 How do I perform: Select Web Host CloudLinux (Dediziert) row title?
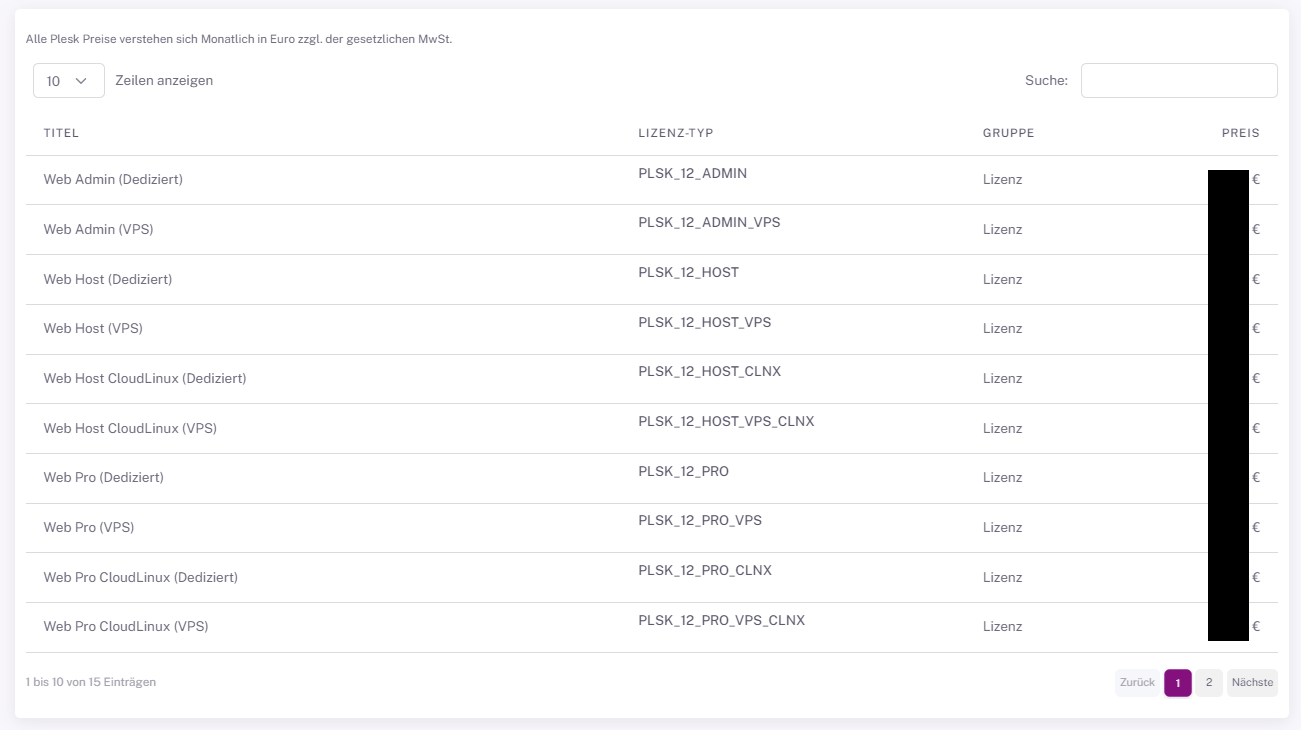point(144,379)
